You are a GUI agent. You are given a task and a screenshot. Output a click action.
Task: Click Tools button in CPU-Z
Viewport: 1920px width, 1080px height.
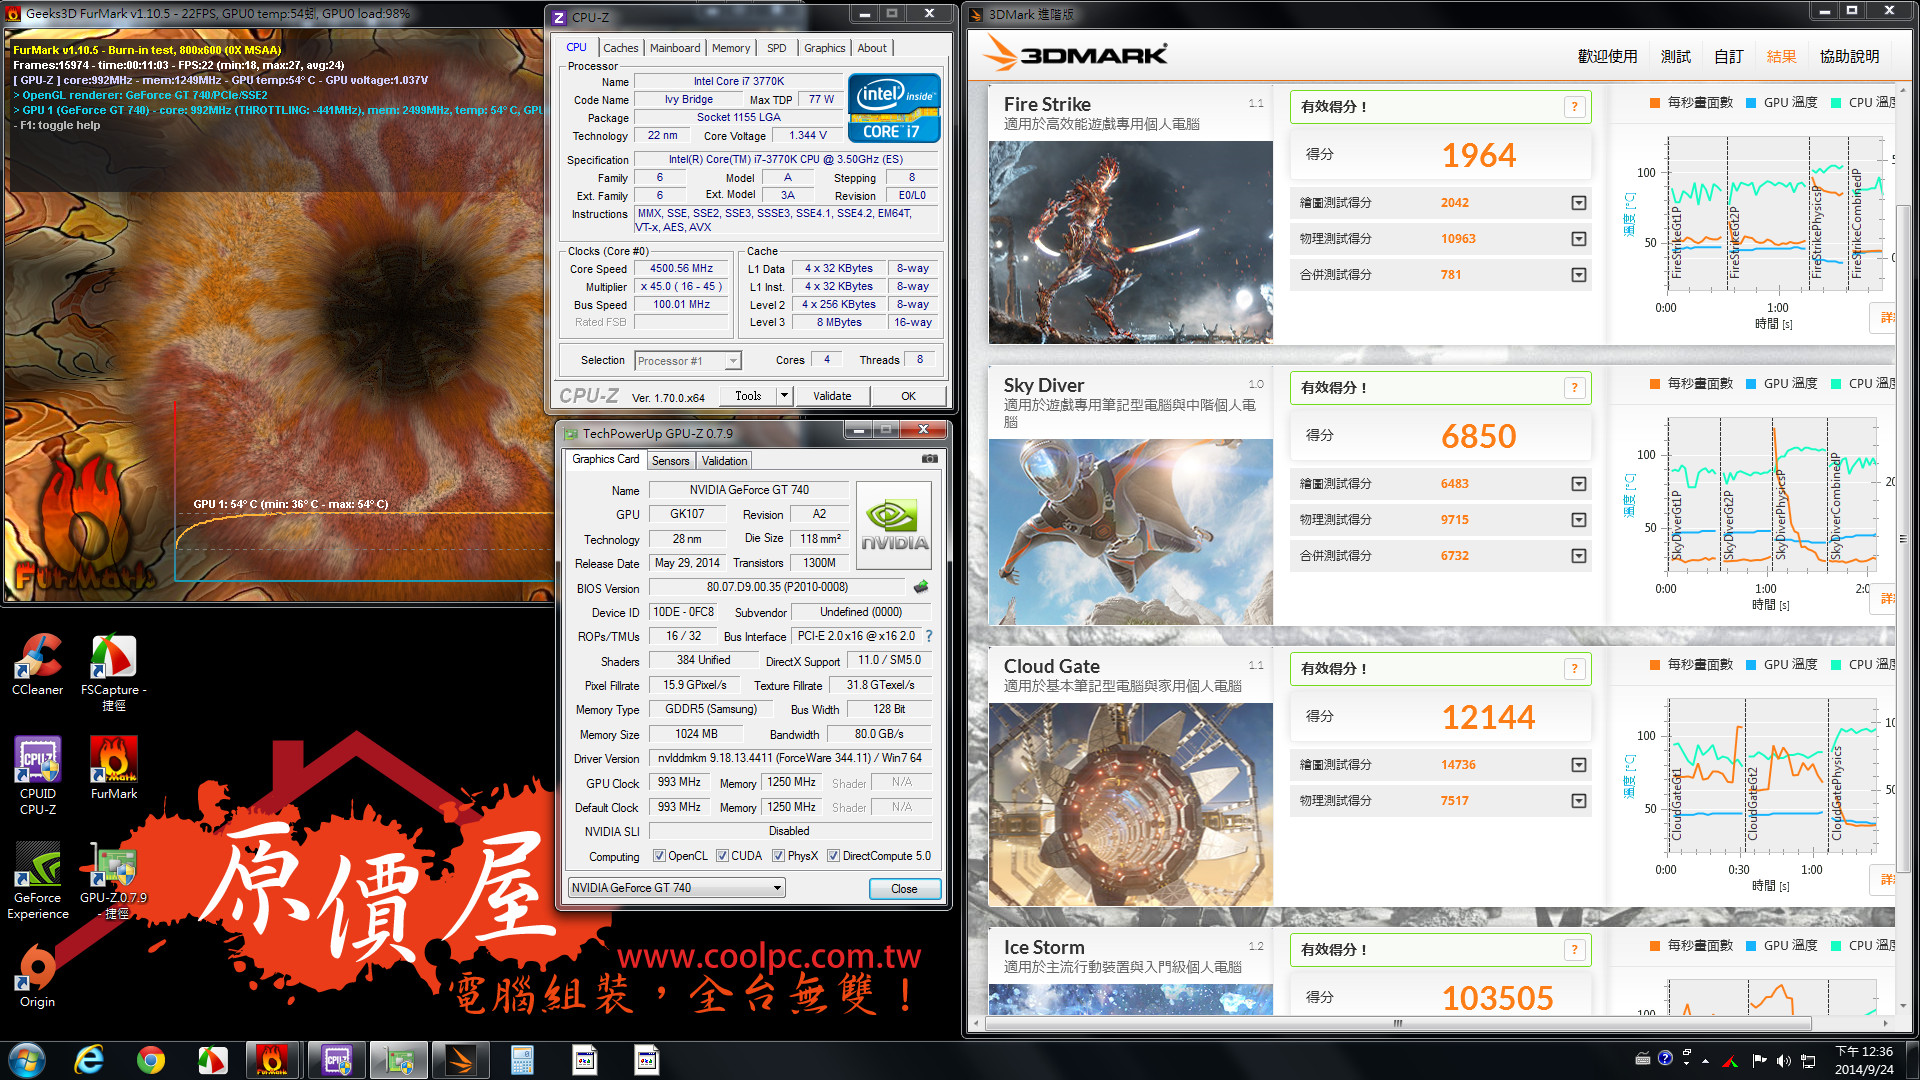pos(748,396)
